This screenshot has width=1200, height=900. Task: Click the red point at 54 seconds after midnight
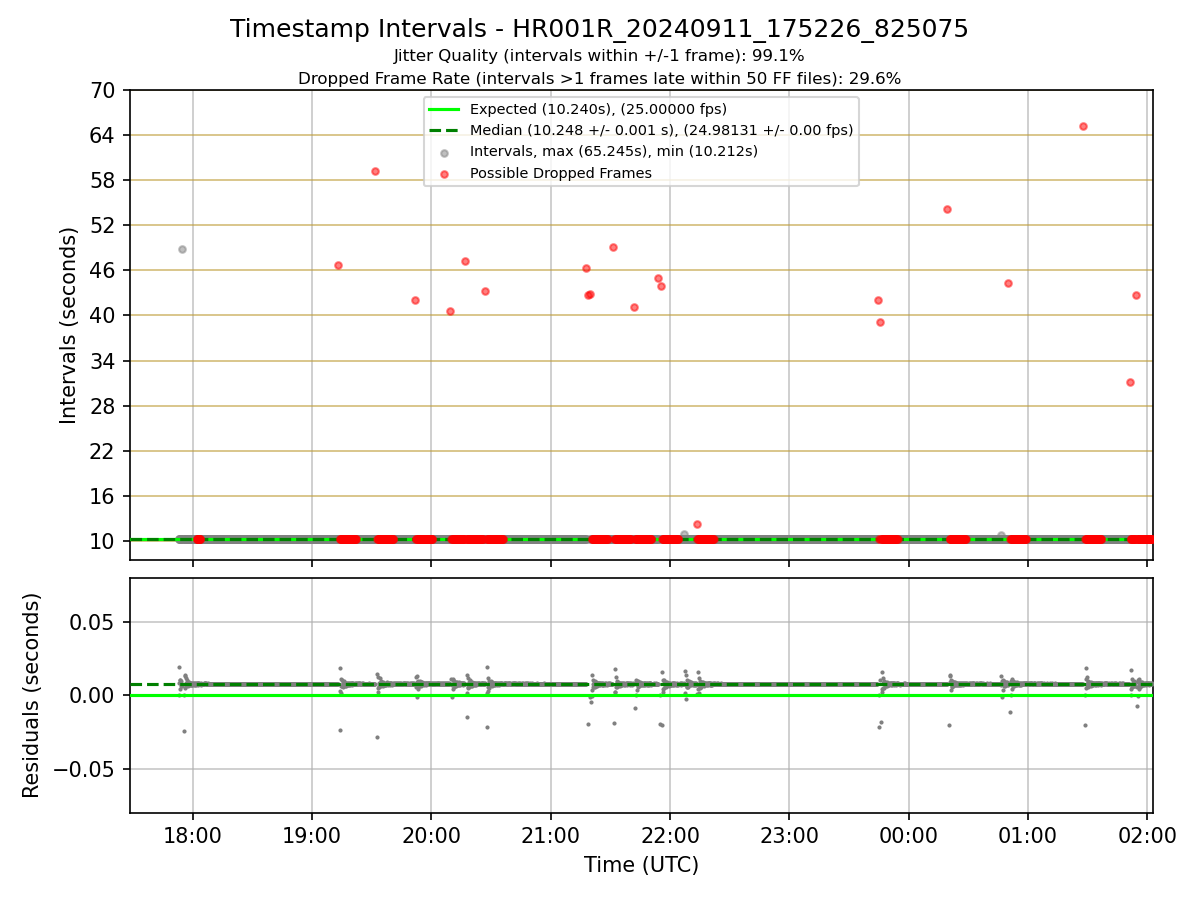[947, 209]
